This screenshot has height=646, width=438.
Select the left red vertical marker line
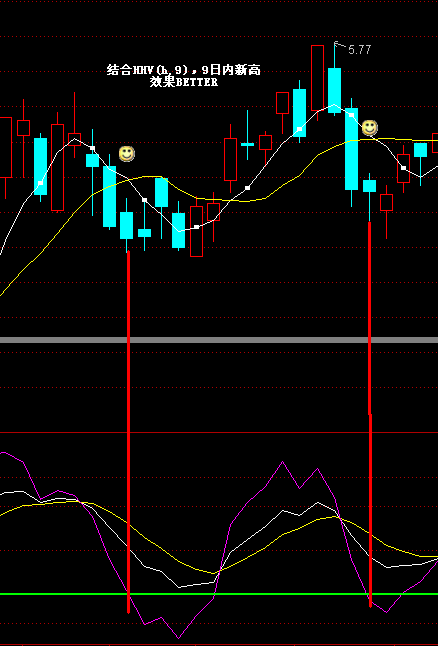(x=129, y=432)
